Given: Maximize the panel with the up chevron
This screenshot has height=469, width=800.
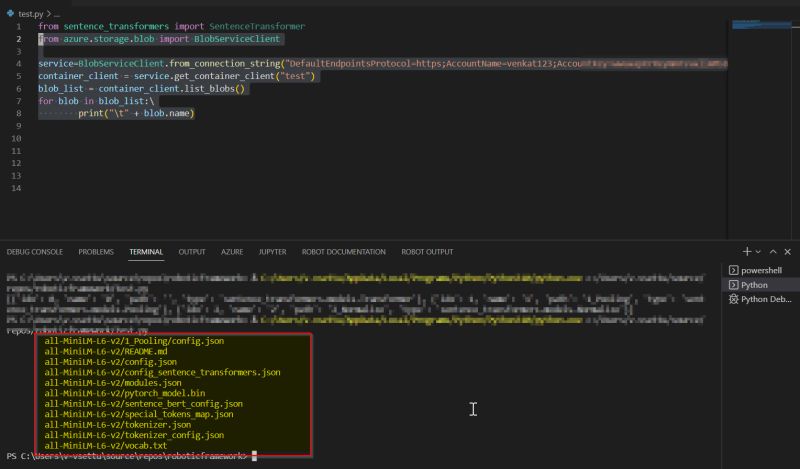Looking at the screenshot, I should (773, 252).
